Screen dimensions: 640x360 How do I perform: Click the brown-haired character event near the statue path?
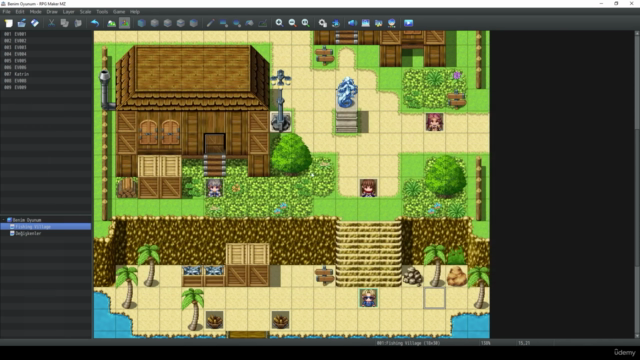(368, 188)
